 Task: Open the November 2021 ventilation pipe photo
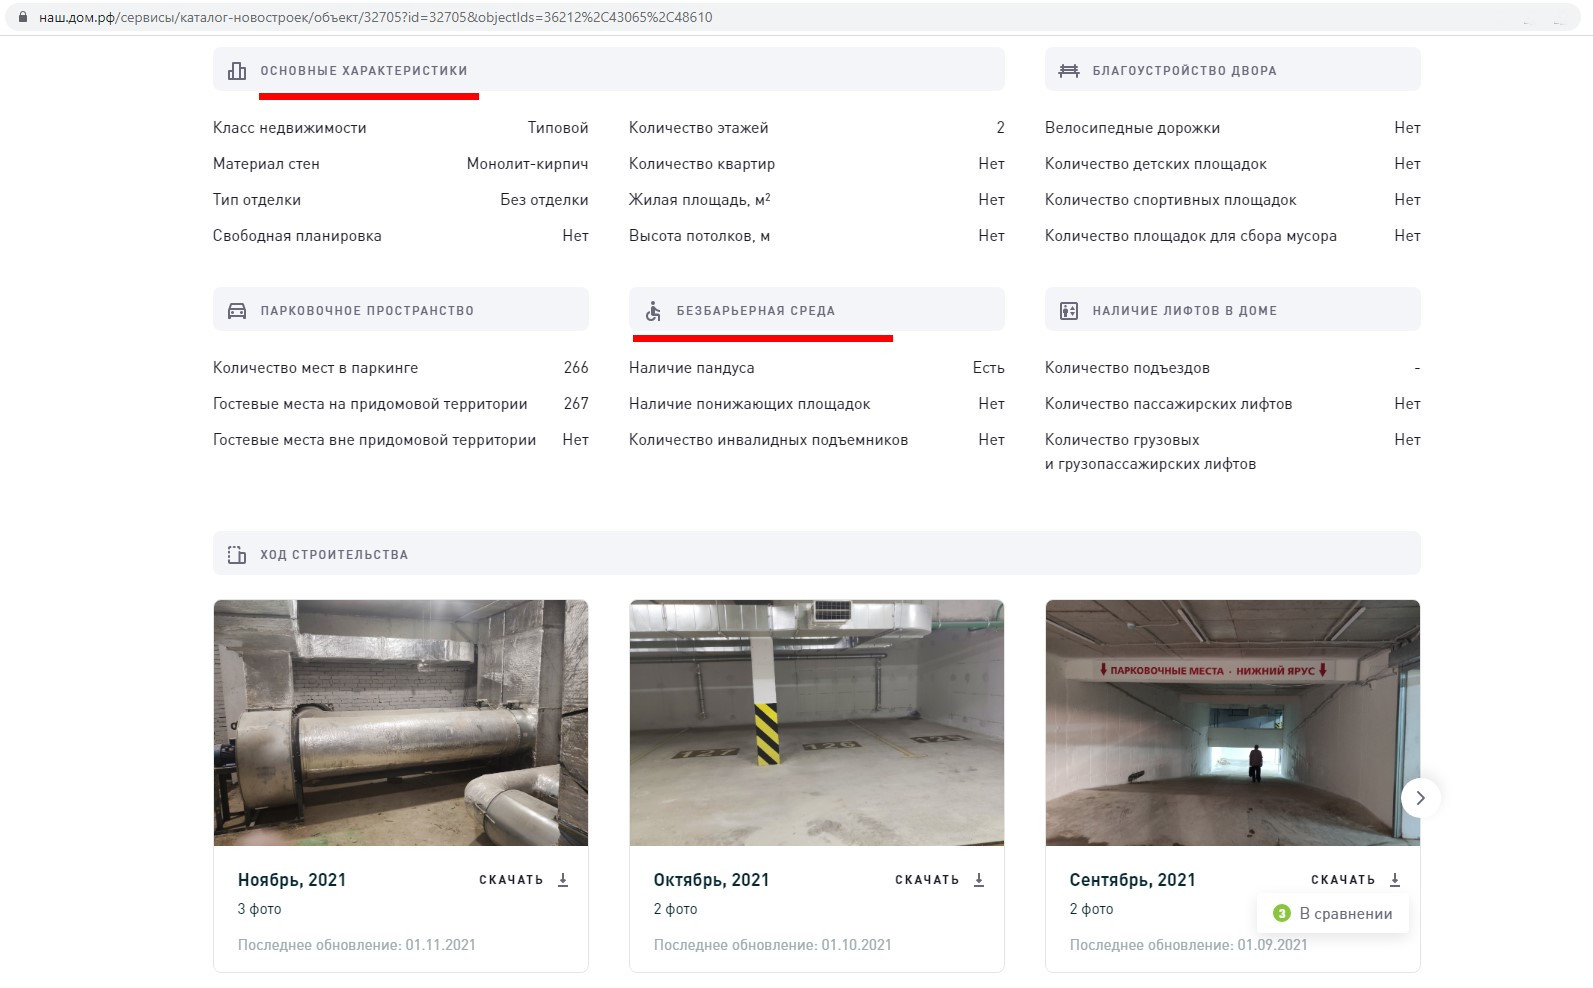click(x=401, y=723)
